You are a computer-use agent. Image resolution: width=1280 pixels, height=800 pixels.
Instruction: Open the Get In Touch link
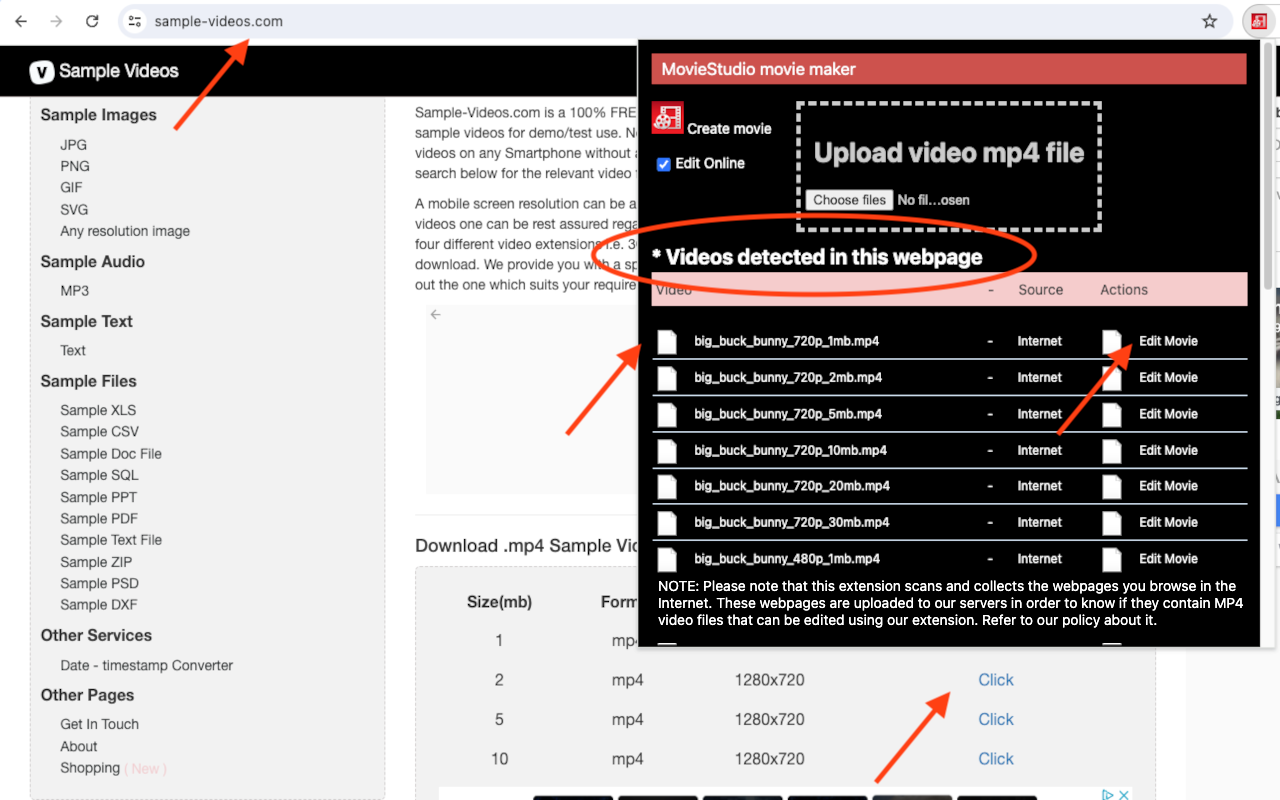[x=99, y=724]
